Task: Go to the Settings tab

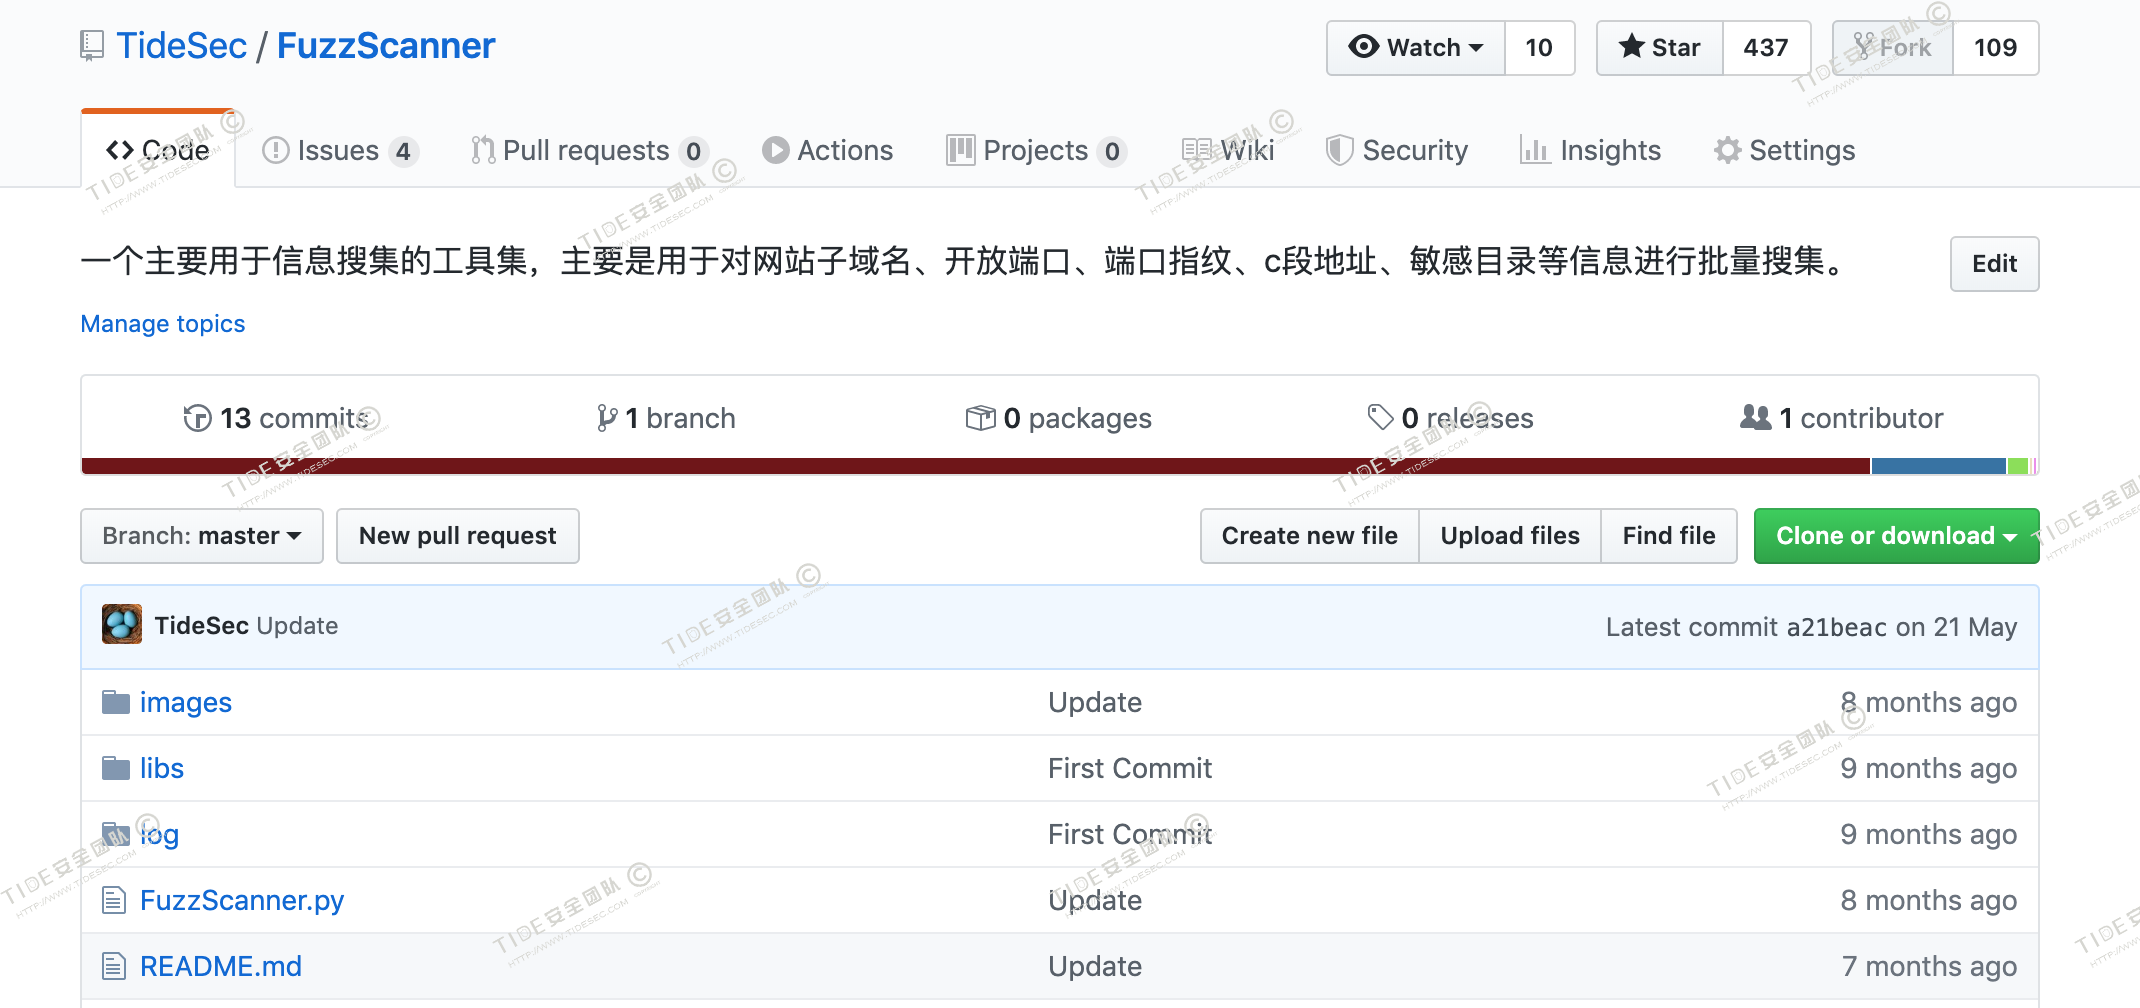Action: [x=1785, y=151]
